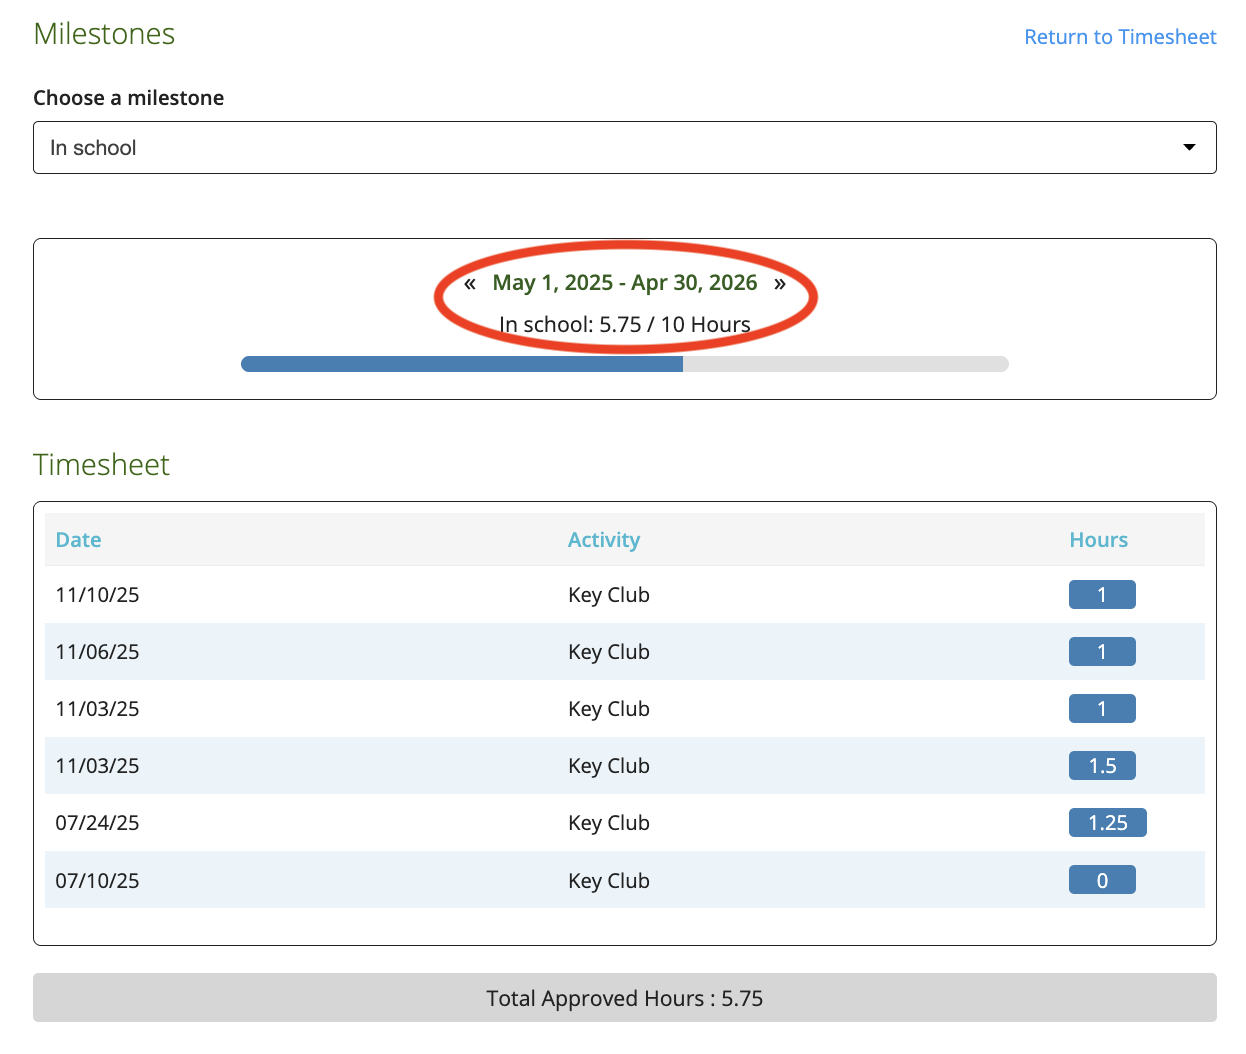Image resolution: width=1246 pixels, height=1054 pixels.
Task: Click the 1.25 hours badge
Action: 1108,823
